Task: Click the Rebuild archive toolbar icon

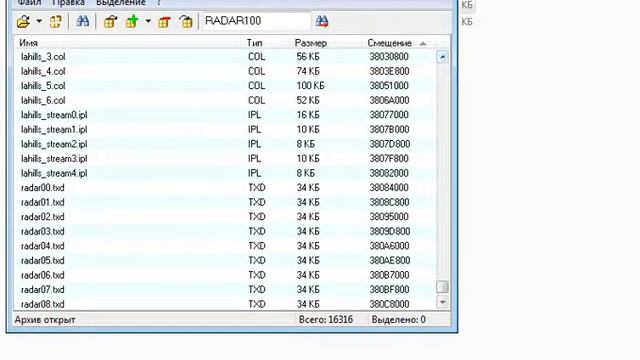Action: [56, 21]
